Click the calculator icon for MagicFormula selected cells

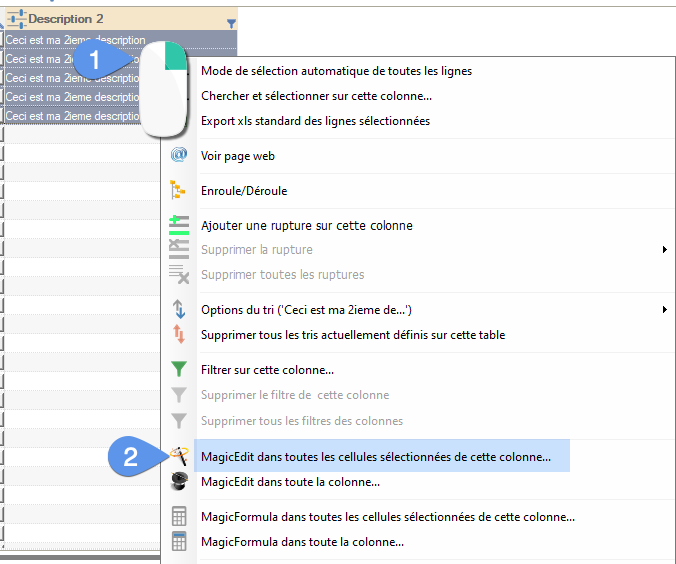(179, 517)
